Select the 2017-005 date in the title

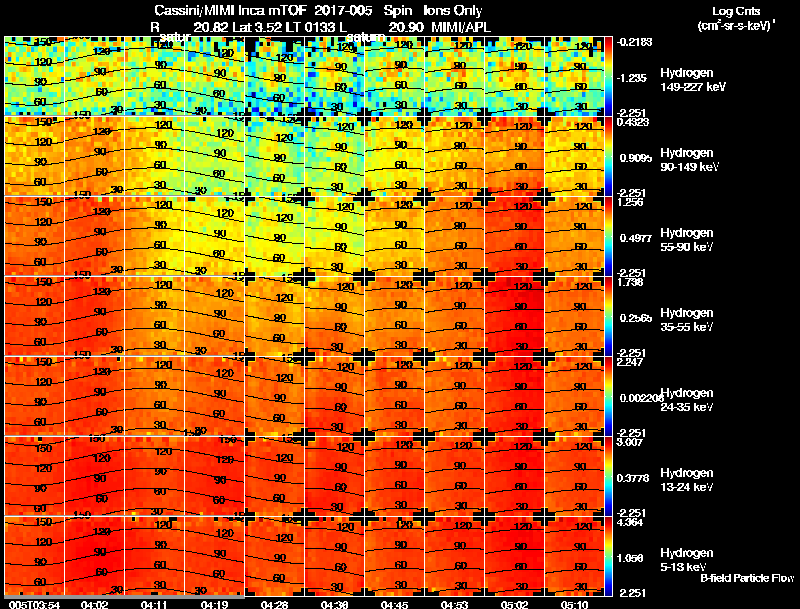pyautogui.click(x=342, y=10)
